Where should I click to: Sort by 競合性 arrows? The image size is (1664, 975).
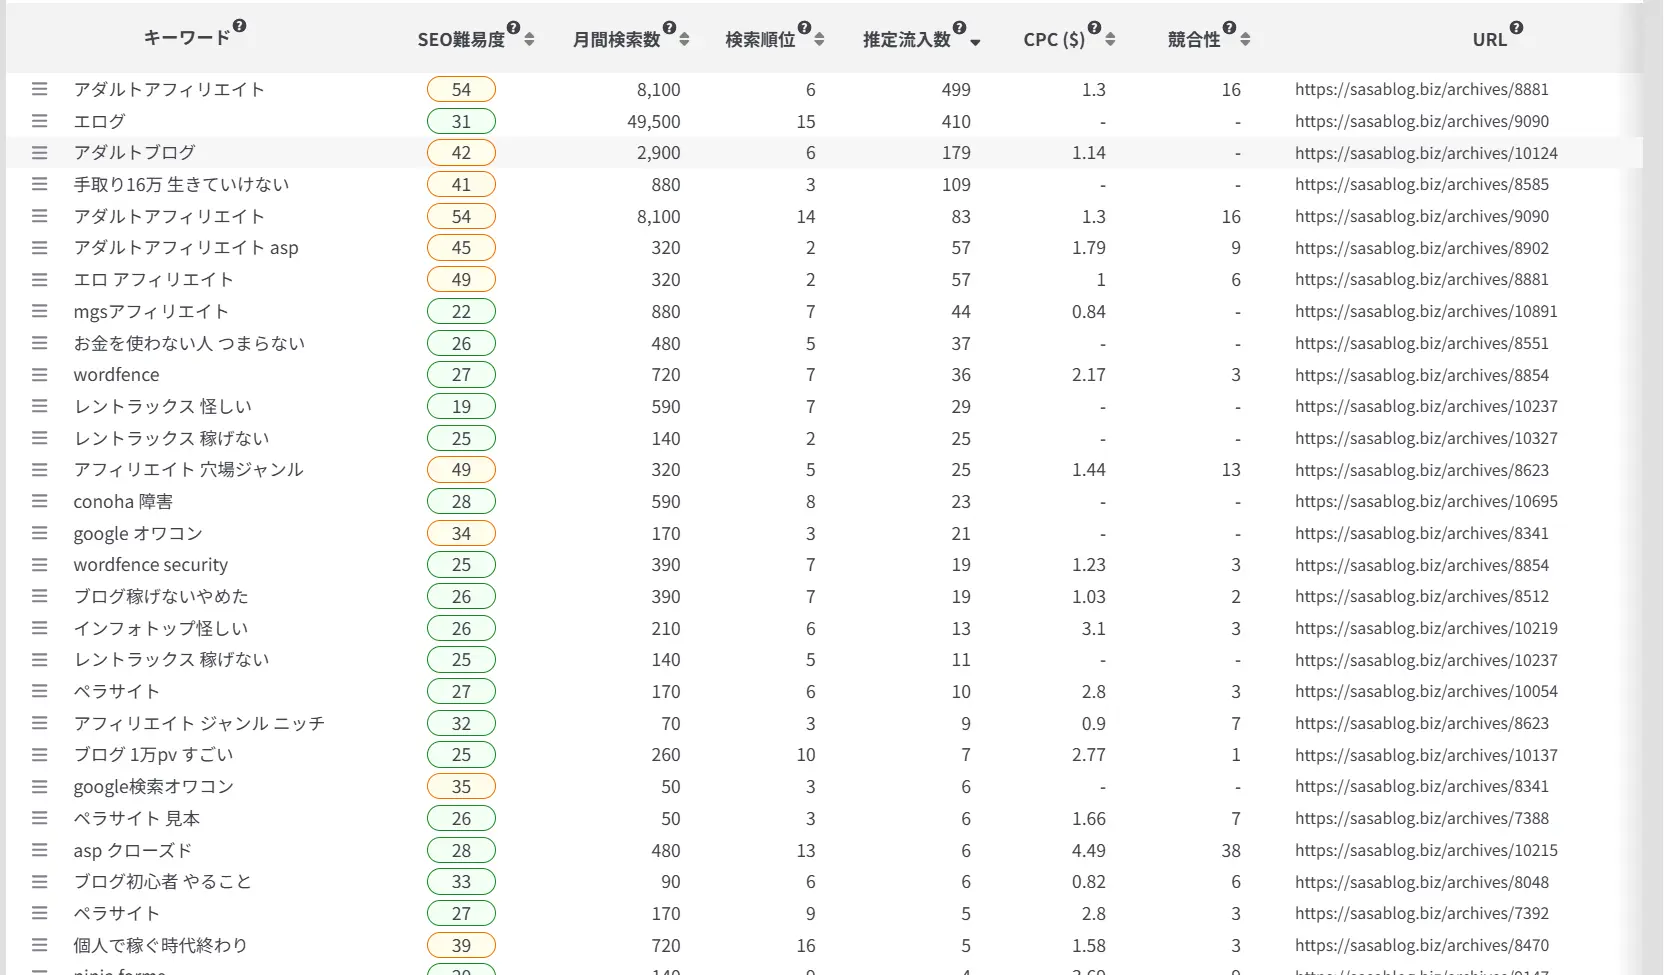[1245, 40]
